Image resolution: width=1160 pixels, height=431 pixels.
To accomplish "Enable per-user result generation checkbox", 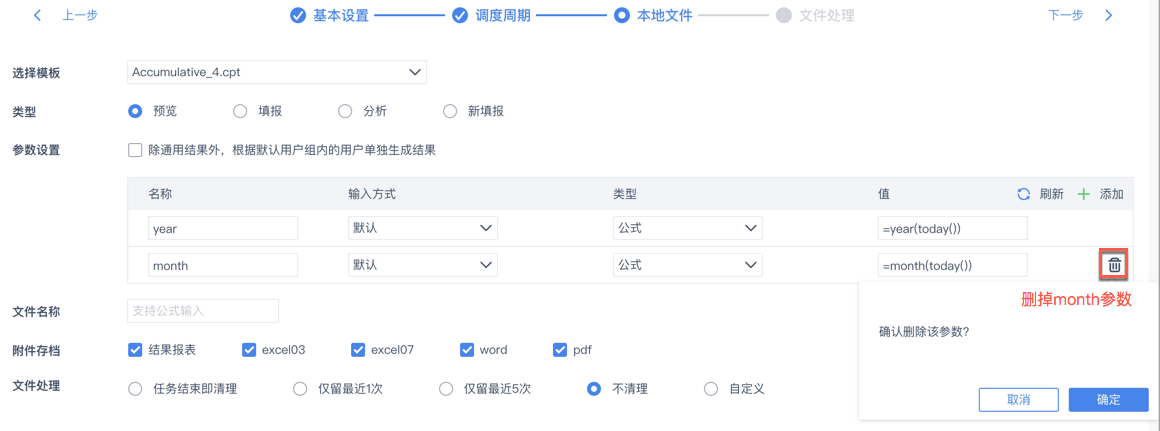I will (x=135, y=150).
